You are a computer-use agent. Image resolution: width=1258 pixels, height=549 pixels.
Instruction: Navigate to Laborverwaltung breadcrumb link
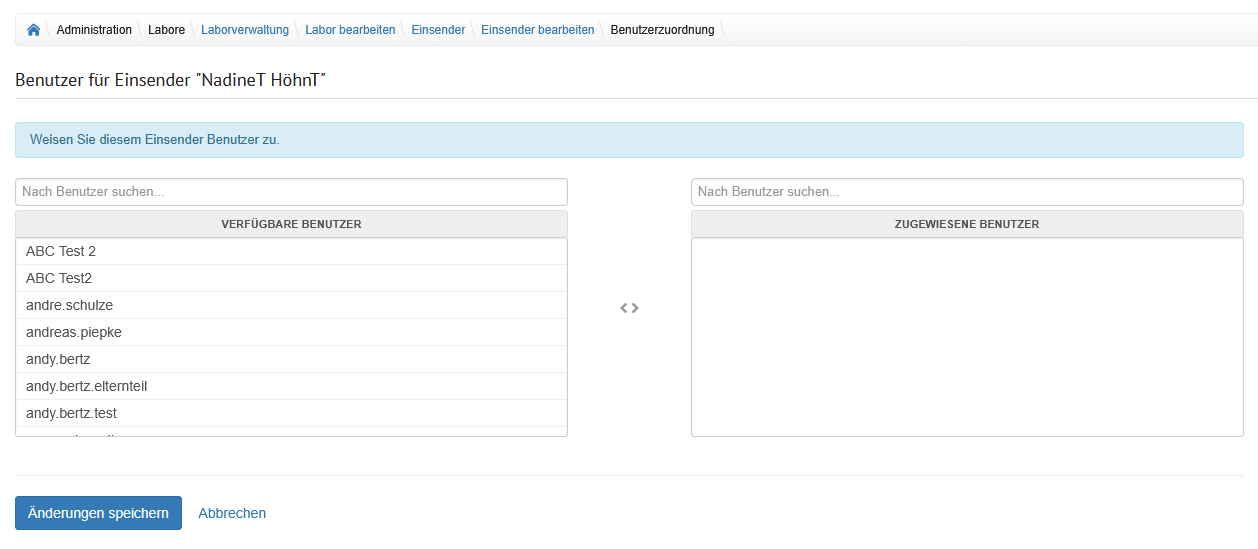pos(245,30)
